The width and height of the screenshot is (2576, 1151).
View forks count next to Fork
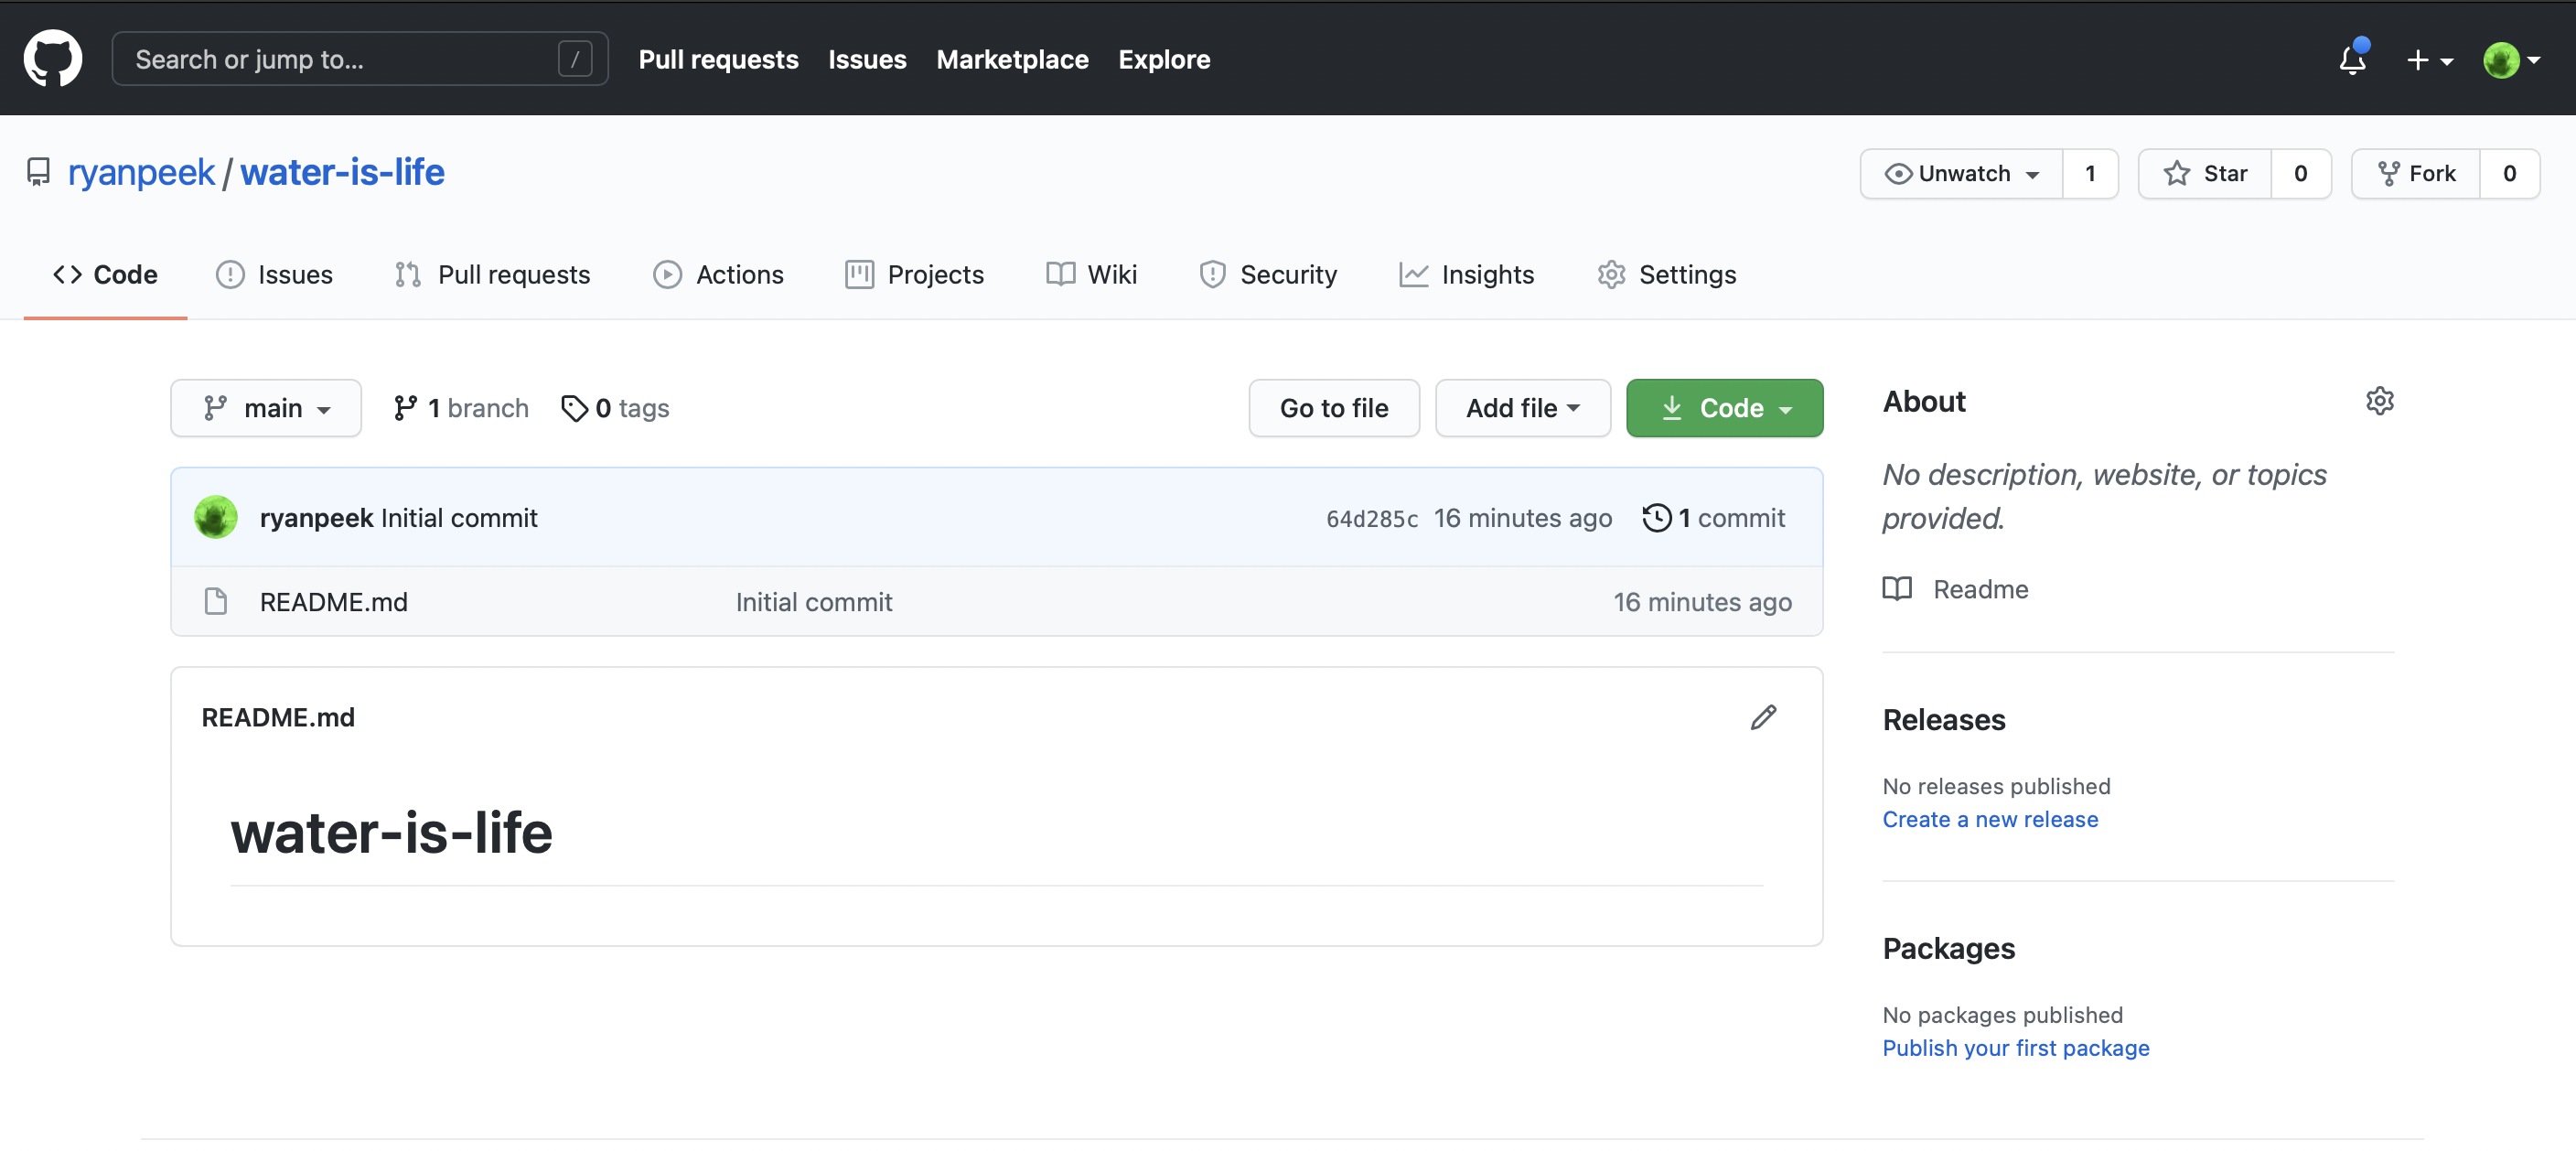[x=2510, y=174]
